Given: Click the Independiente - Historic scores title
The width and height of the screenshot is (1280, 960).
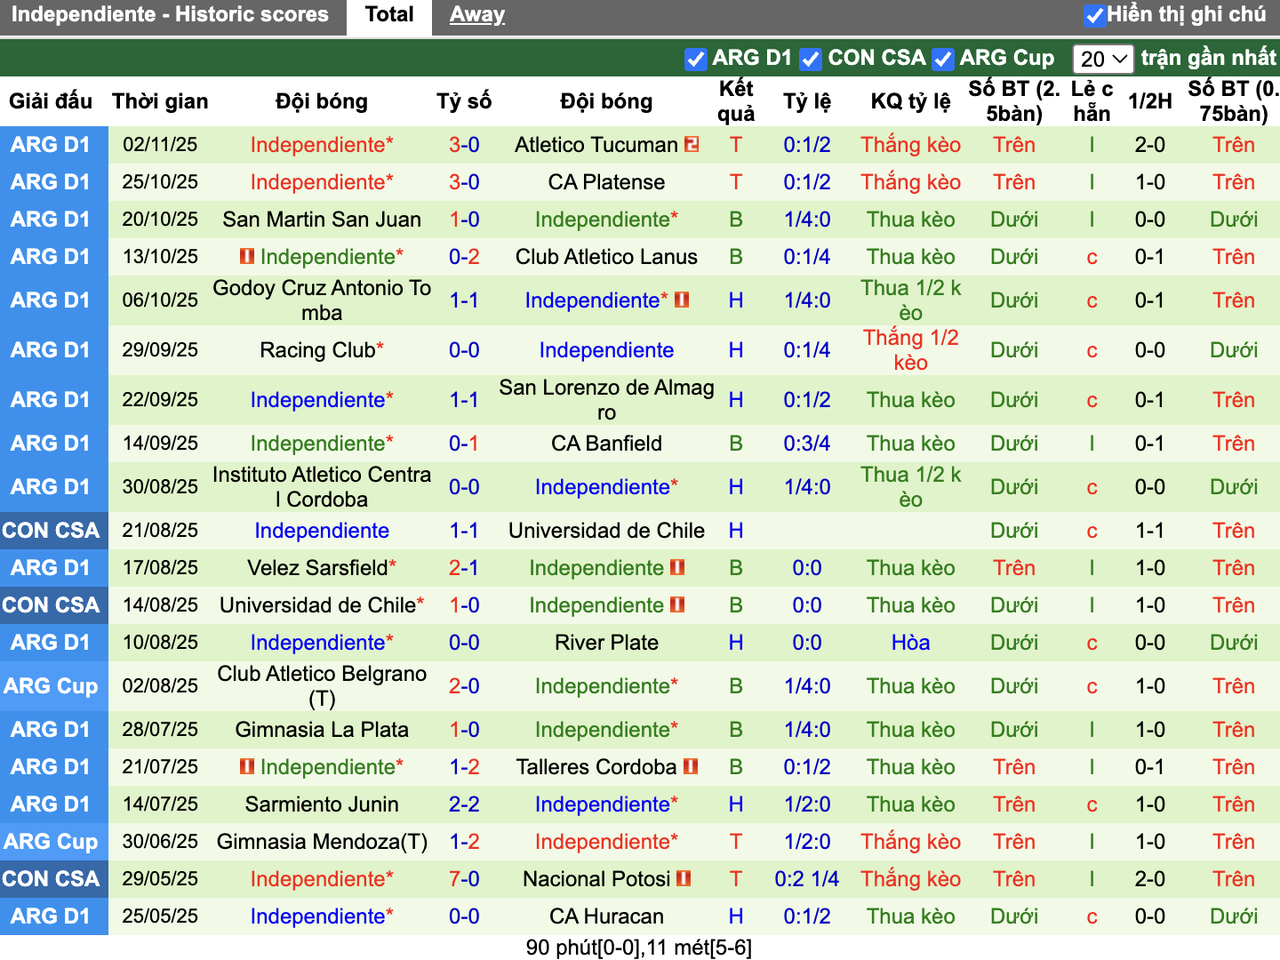Looking at the screenshot, I should (170, 15).
